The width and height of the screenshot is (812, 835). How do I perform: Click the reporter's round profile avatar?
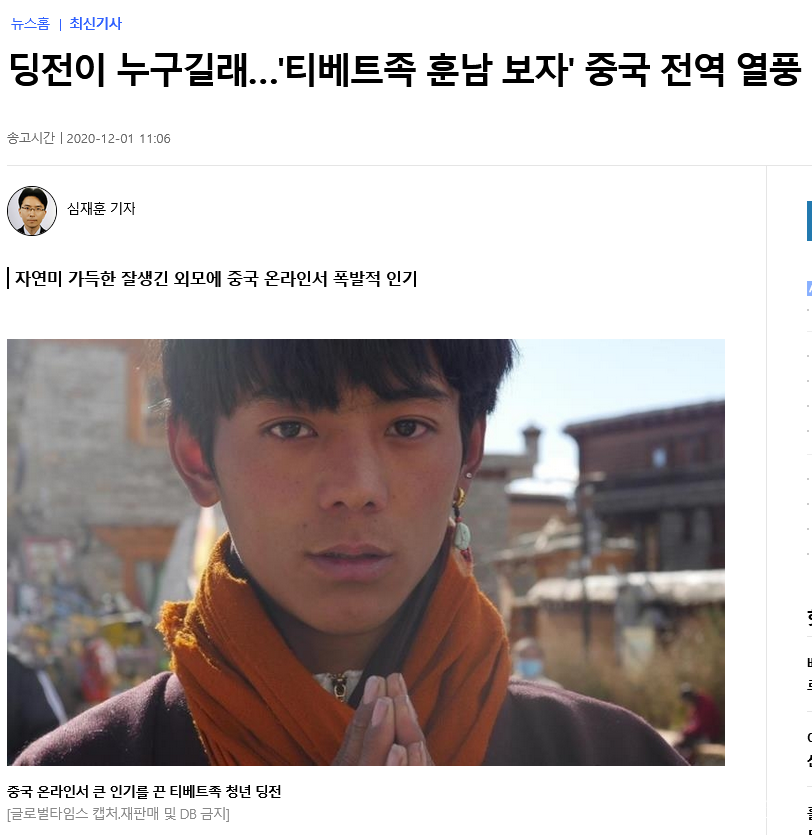point(32,210)
